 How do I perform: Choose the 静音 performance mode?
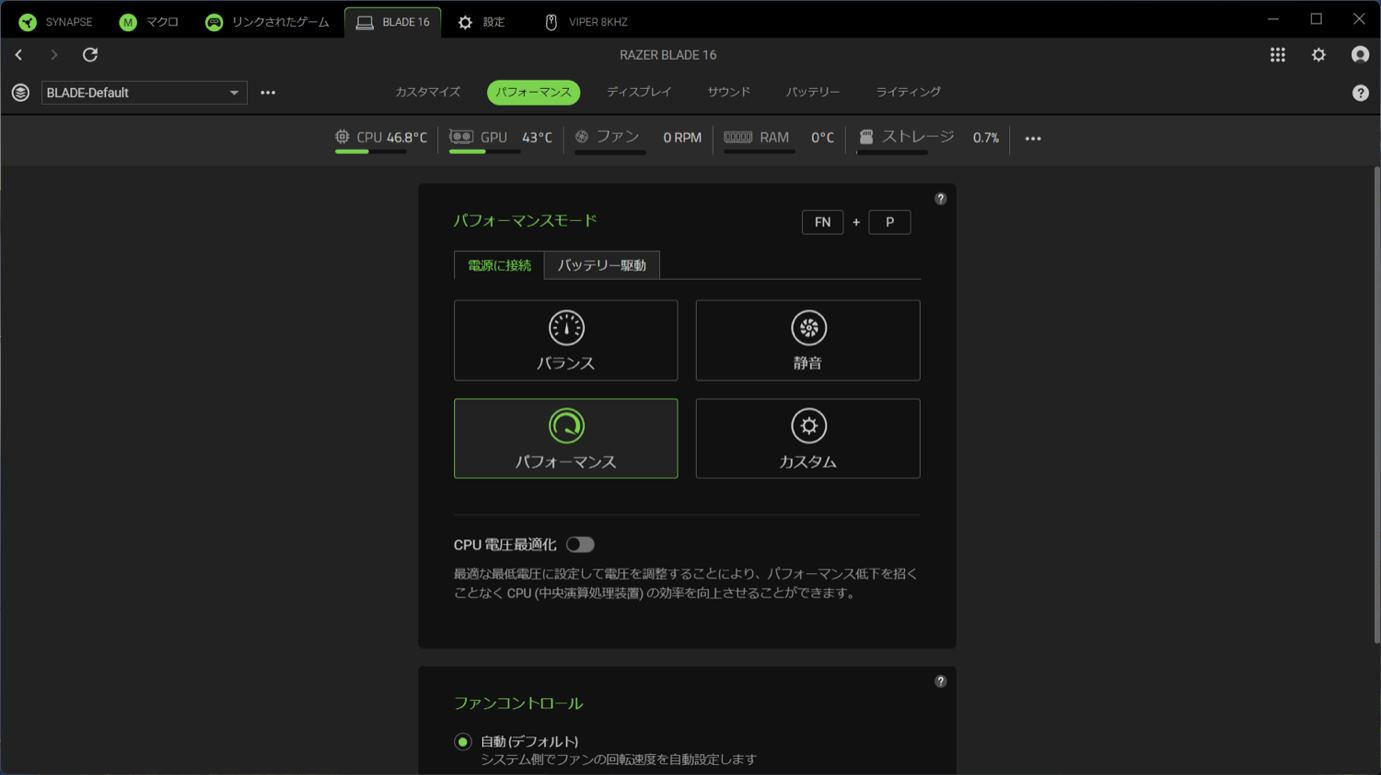(808, 340)
